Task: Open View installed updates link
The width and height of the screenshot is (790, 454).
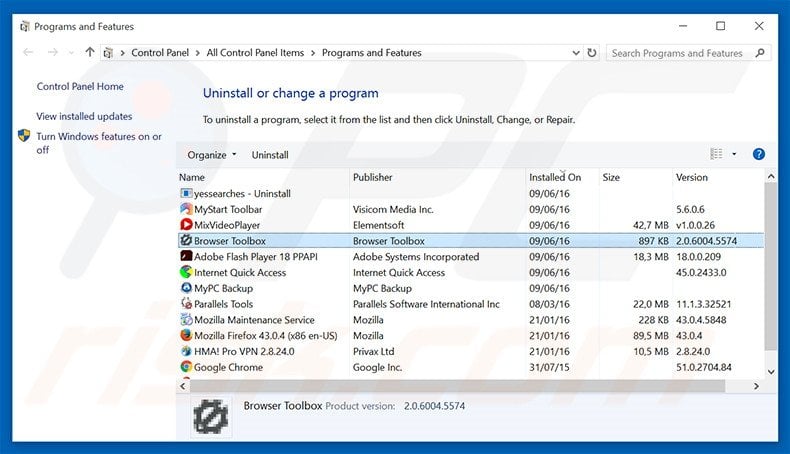Action: (x=84, y=116)
